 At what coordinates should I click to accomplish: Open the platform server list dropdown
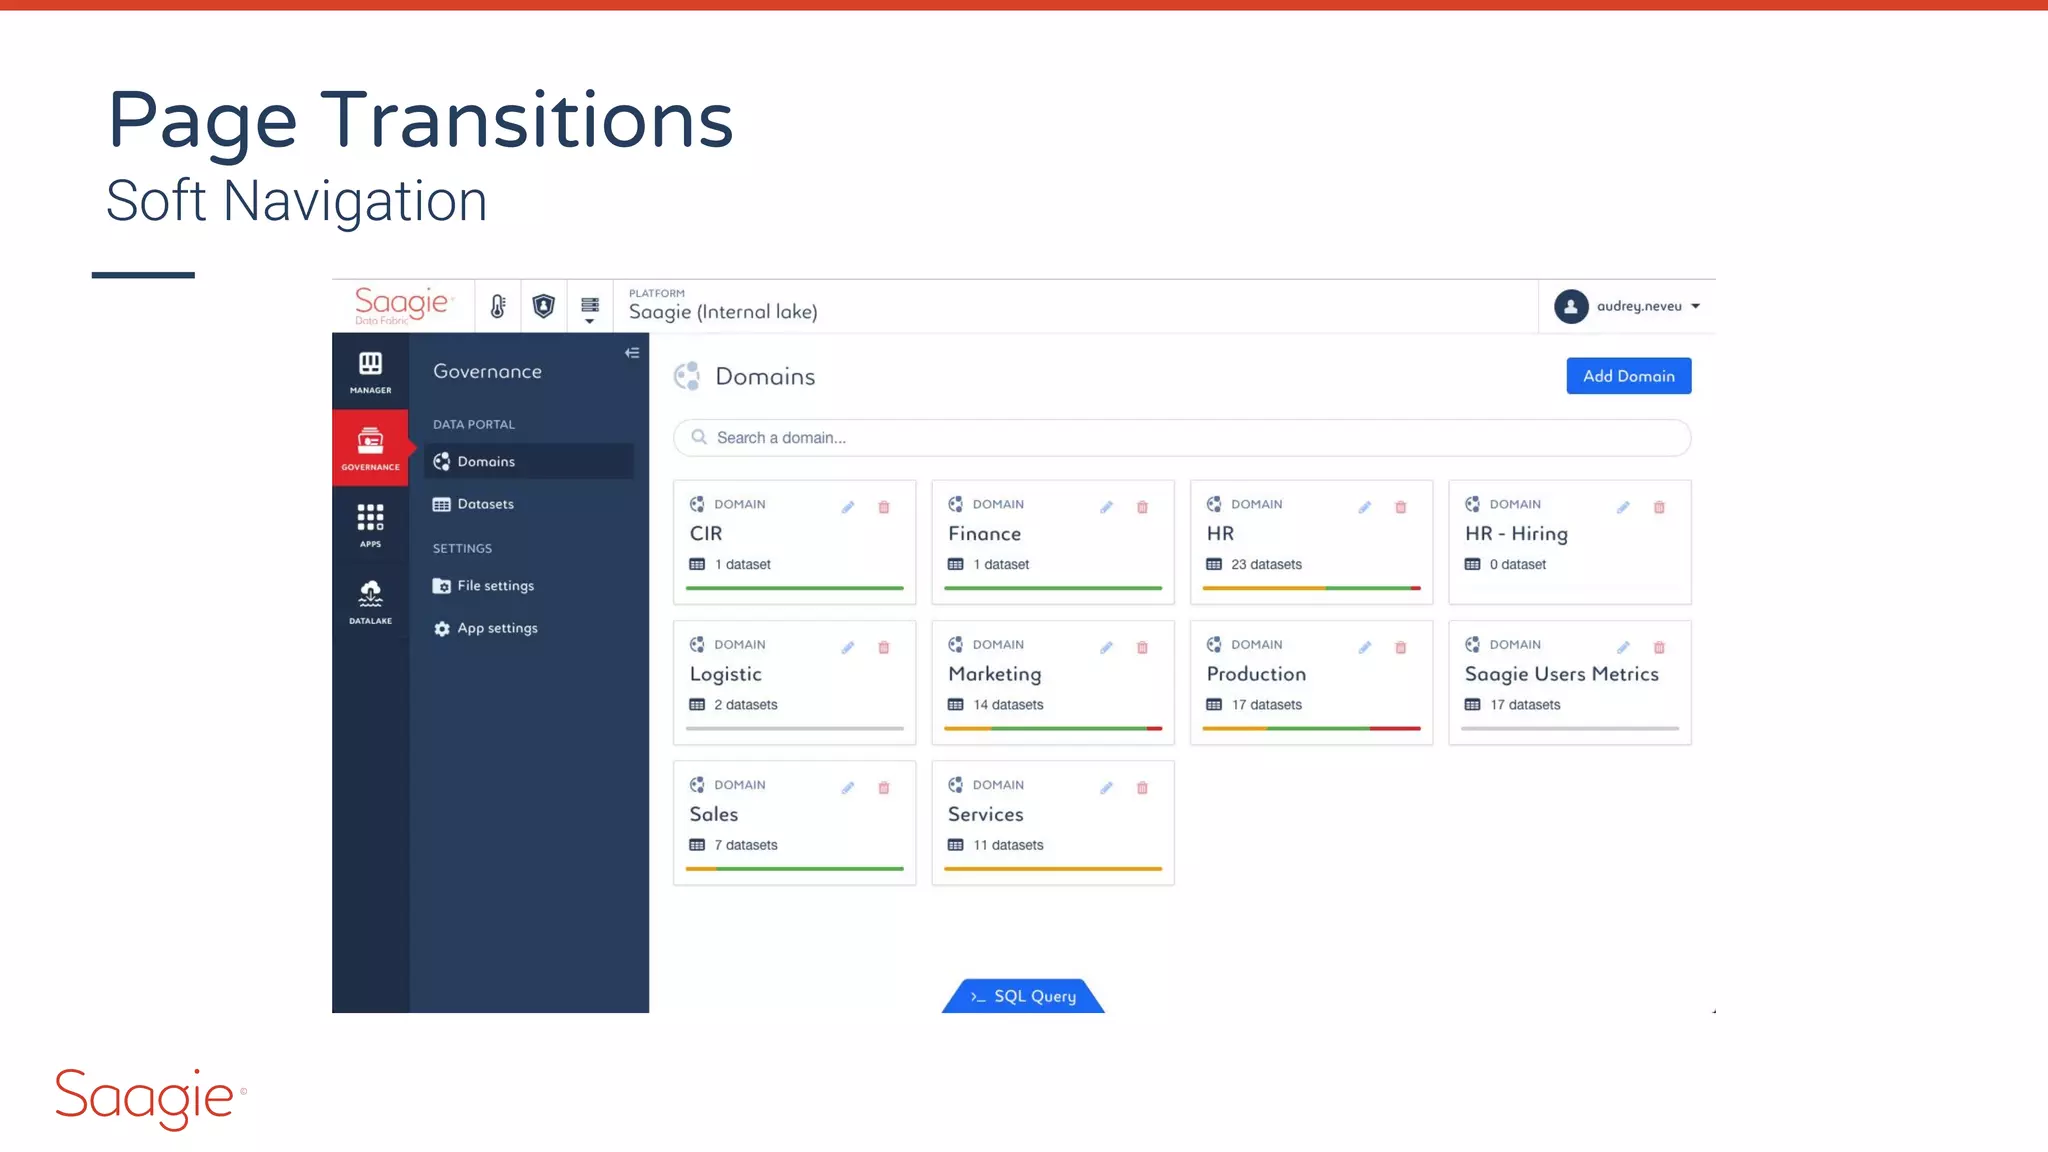[x=590, y=309]
